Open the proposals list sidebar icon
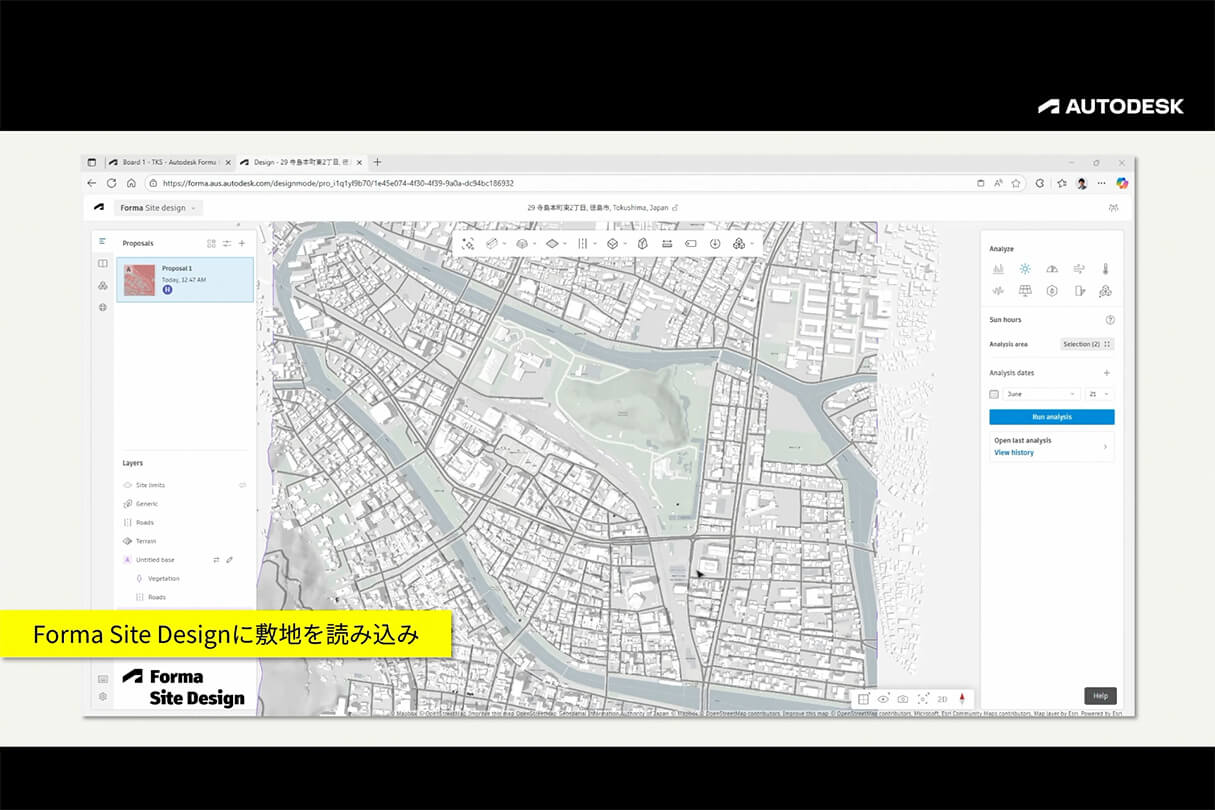The image size is (1215, 810). [102, 241]
